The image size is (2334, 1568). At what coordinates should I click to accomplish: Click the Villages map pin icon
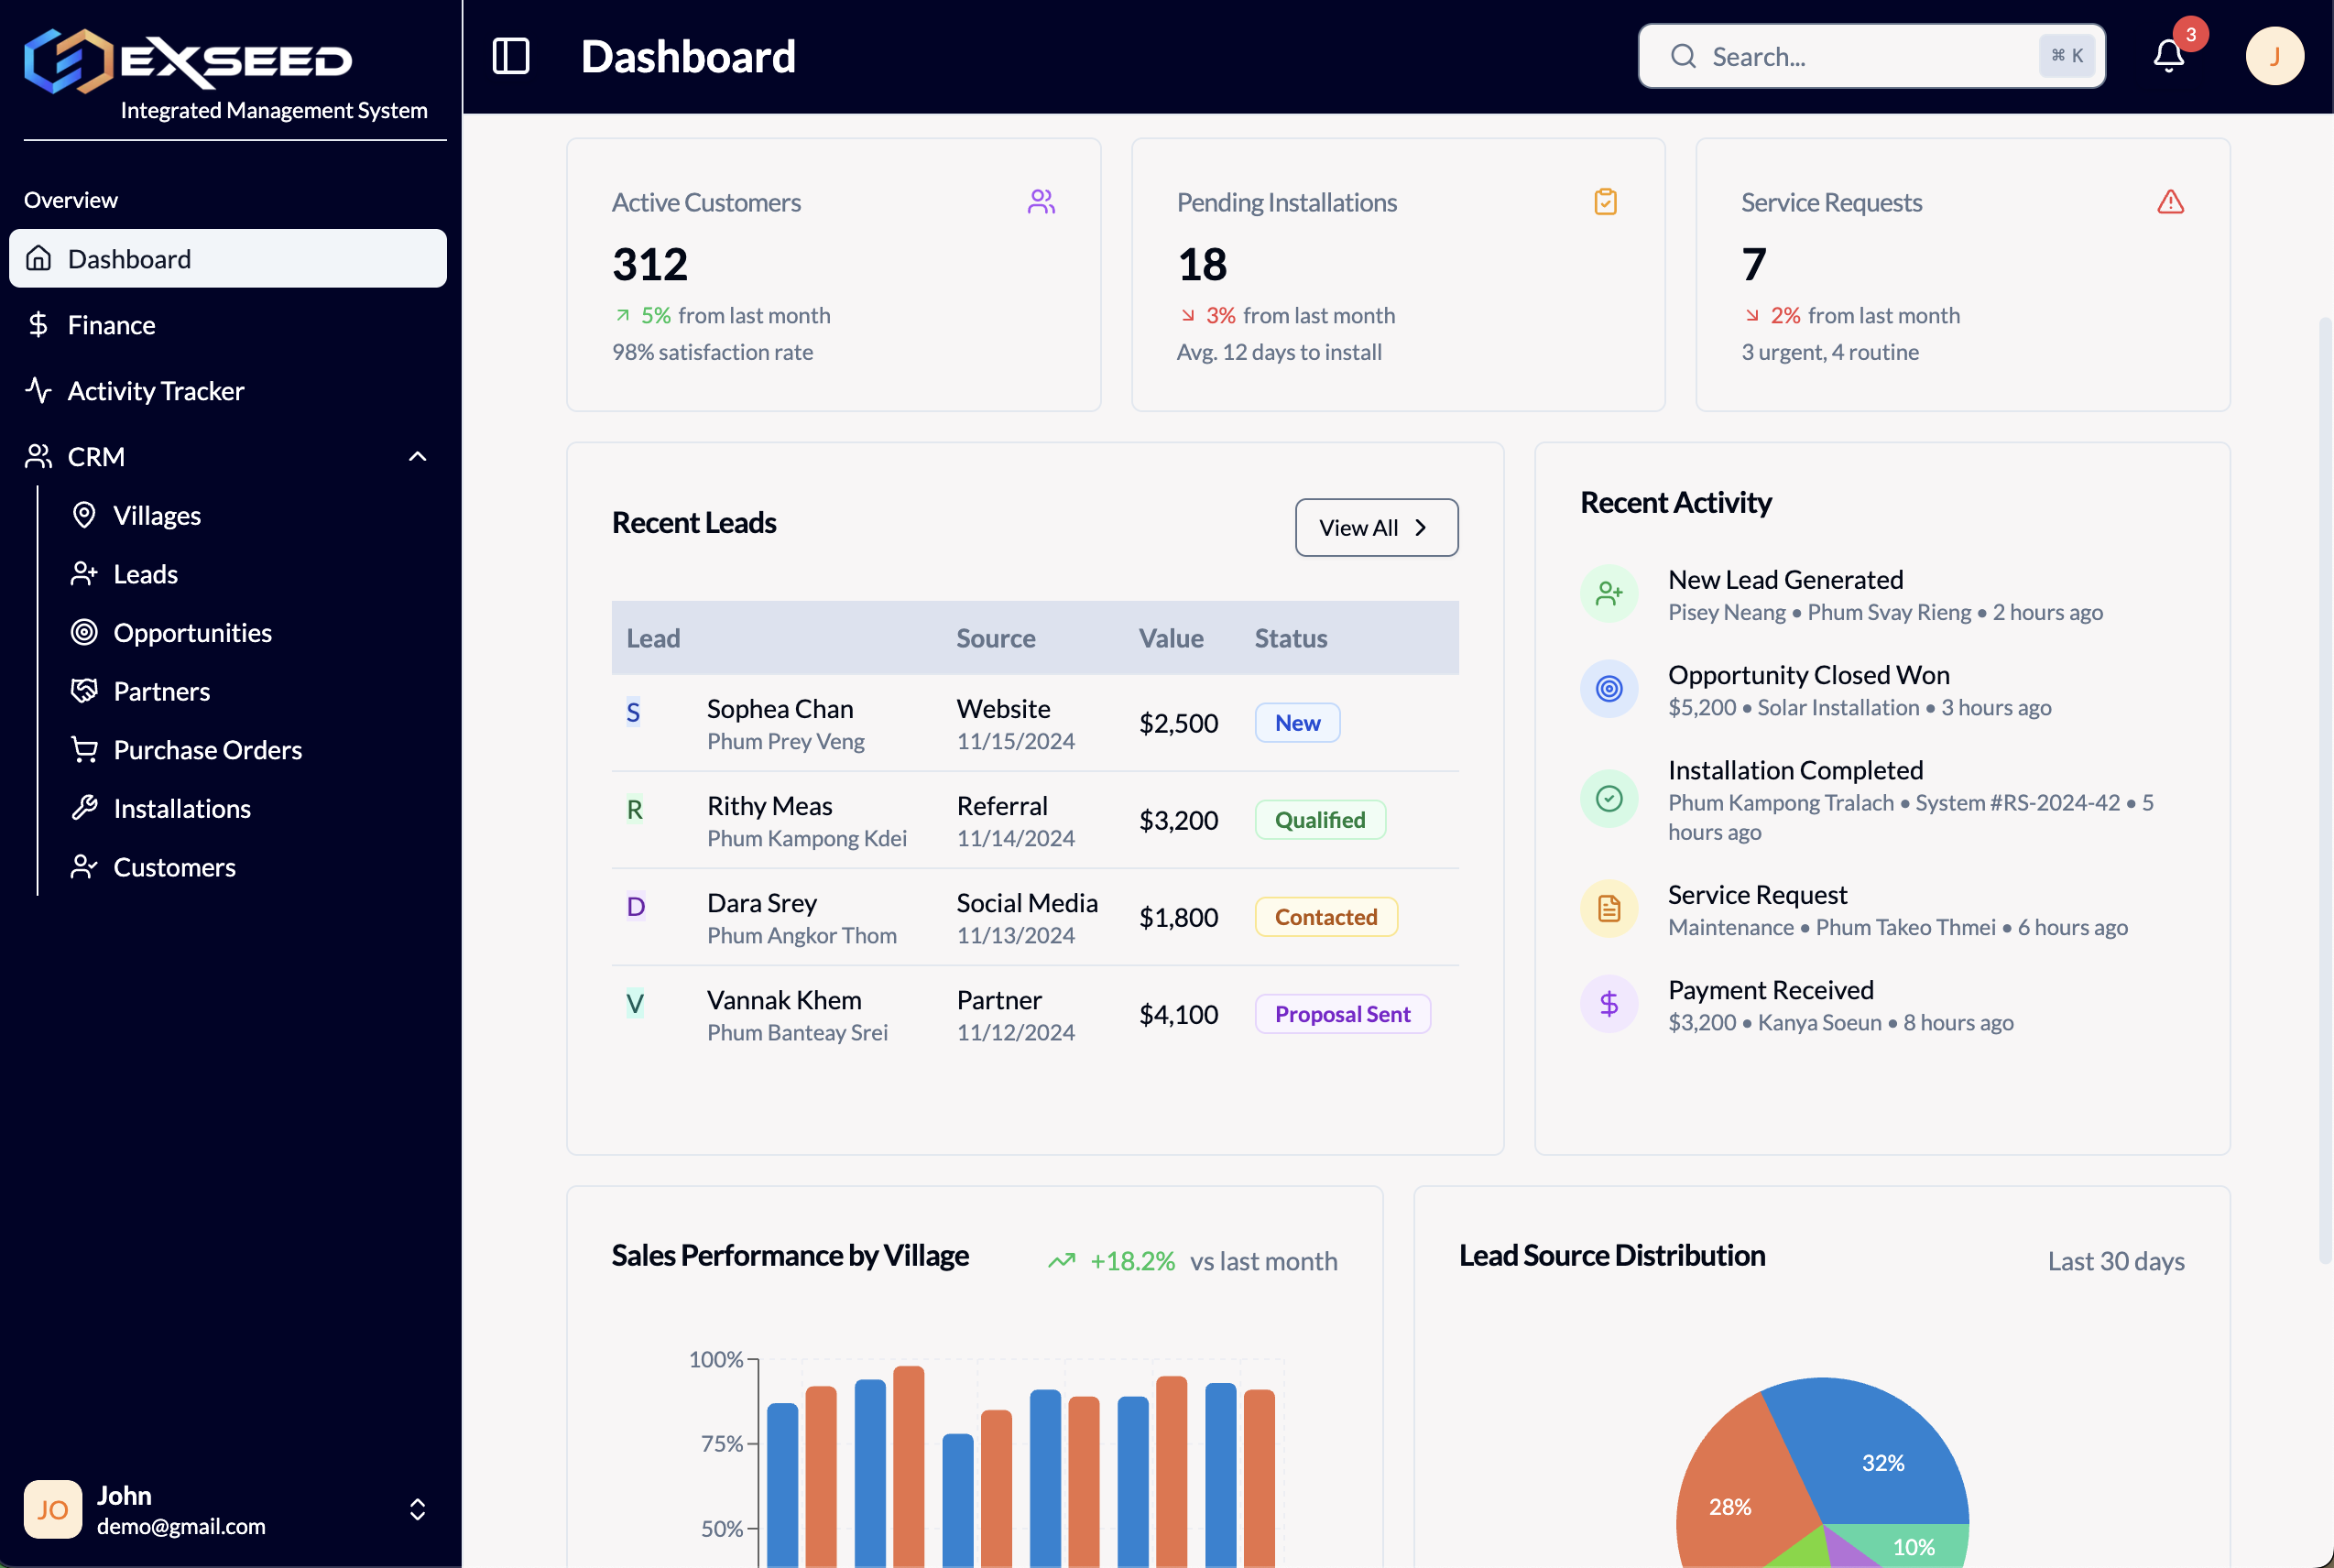(85, 514)
